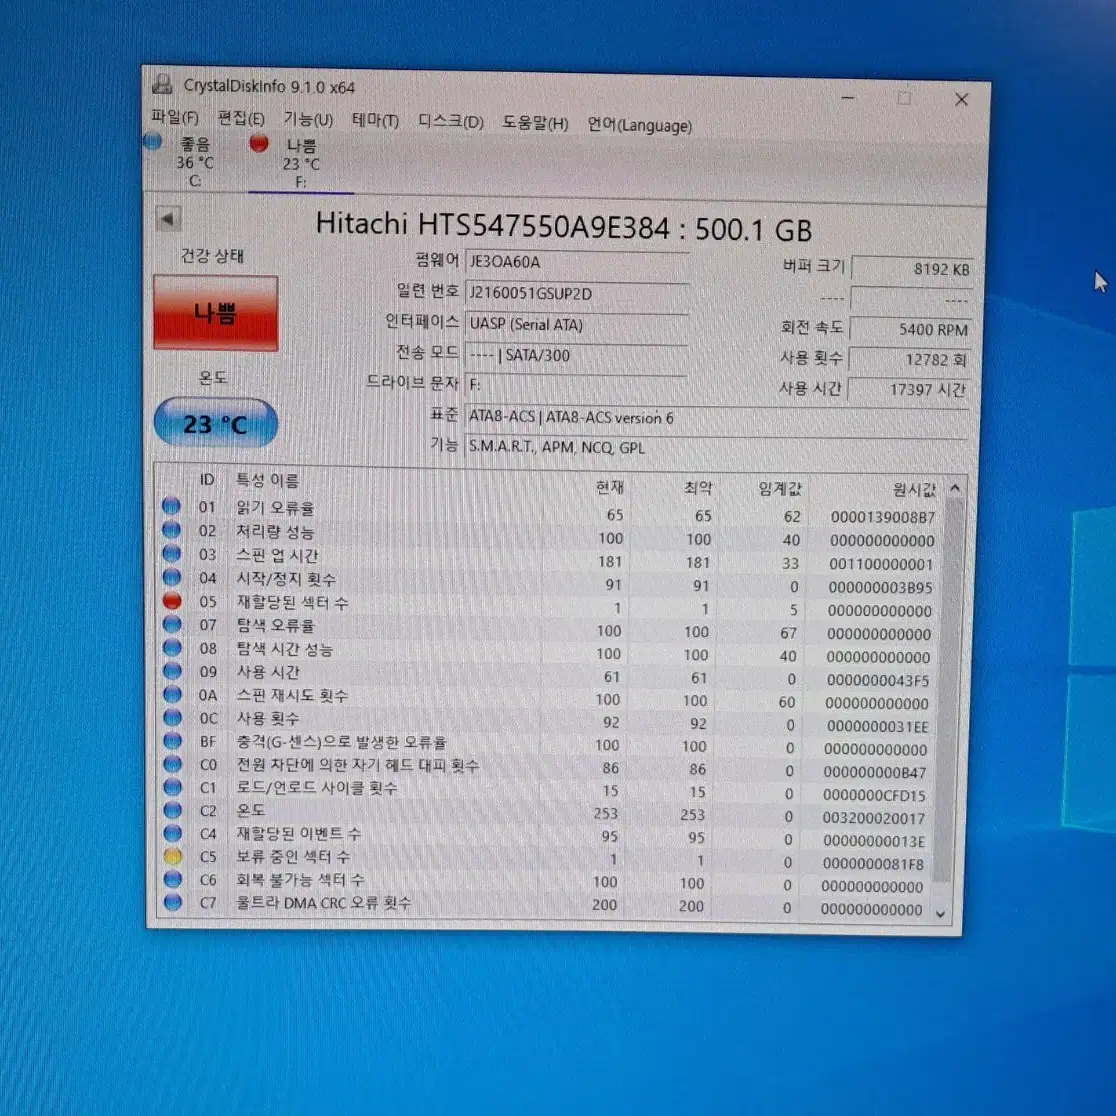The image size is (1116, 1116).
Task: Click the 임계값 column header
Action: point(780,489)
